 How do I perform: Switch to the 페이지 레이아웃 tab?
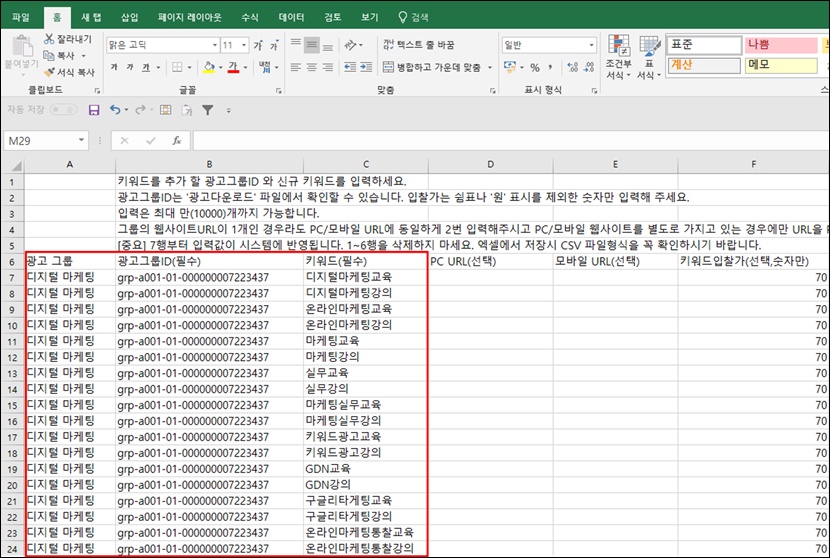point(190,17)
